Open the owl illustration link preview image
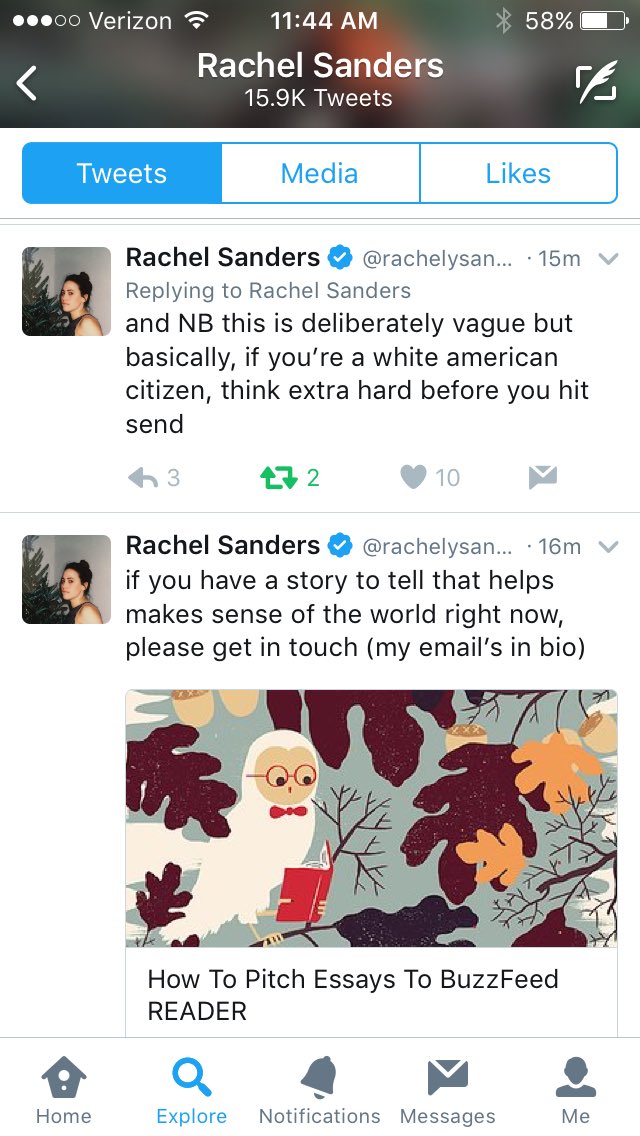Screen dimensions: 640x1136 point(371,818)
